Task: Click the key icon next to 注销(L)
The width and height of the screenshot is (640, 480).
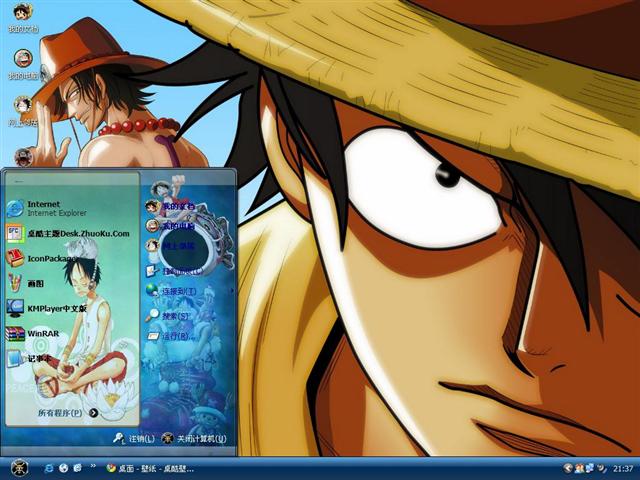Action: pyautogui.click(x=119, y=438)
